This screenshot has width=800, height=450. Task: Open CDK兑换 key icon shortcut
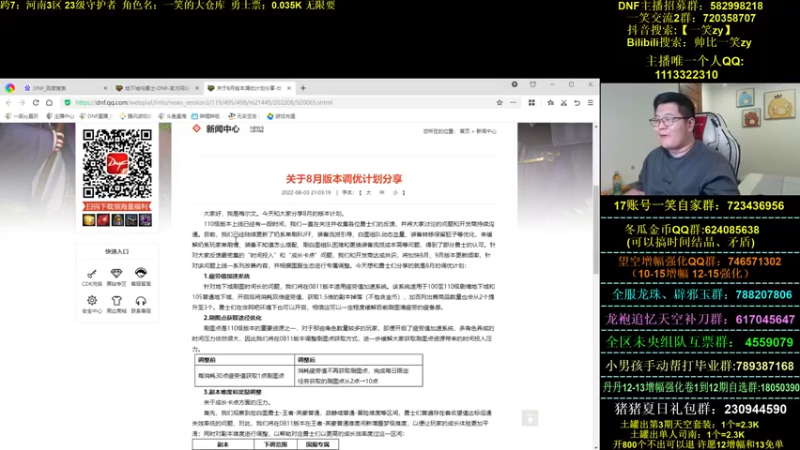92,277
